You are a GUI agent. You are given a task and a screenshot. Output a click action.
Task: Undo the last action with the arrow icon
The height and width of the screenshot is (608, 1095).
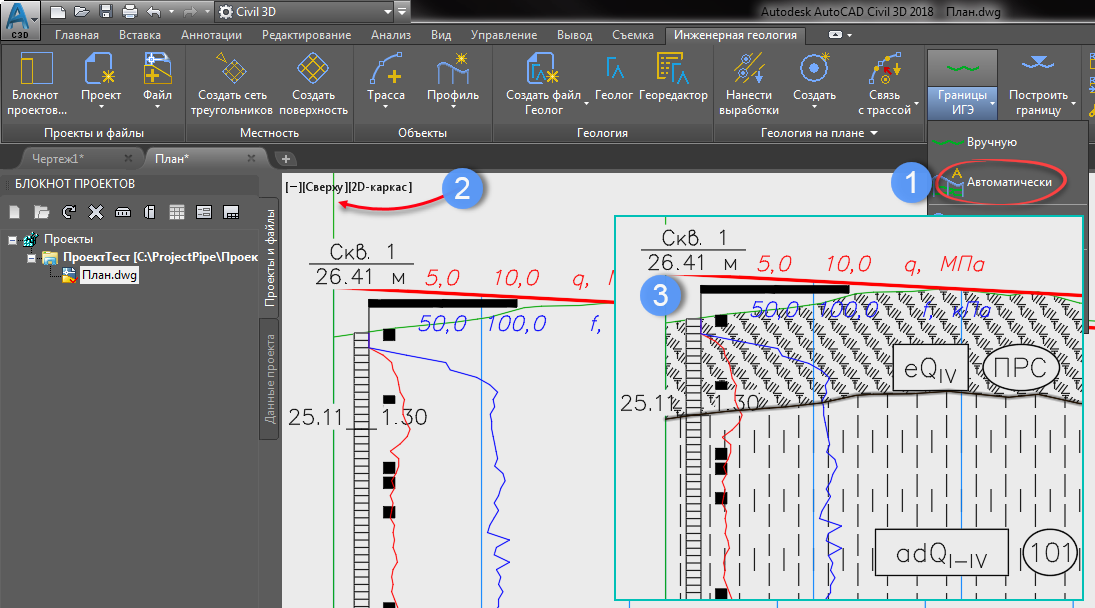pyautogui.click(x=154, y=11)
